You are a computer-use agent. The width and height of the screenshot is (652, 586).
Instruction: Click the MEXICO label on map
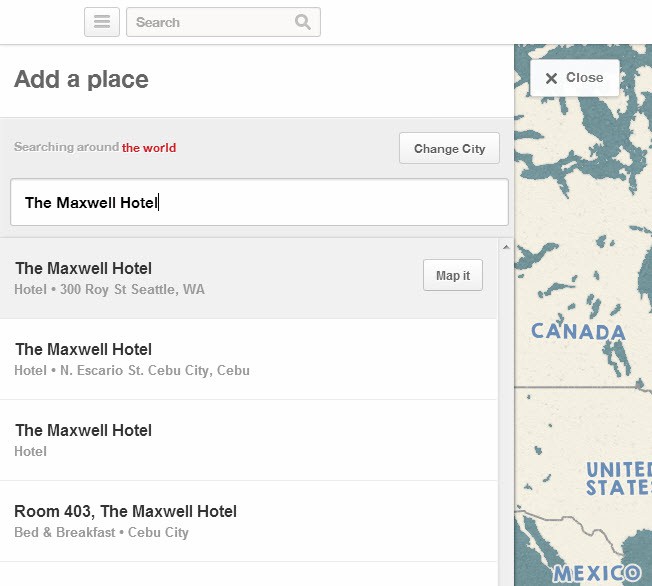pyautogui.click(x=597, y=573)
